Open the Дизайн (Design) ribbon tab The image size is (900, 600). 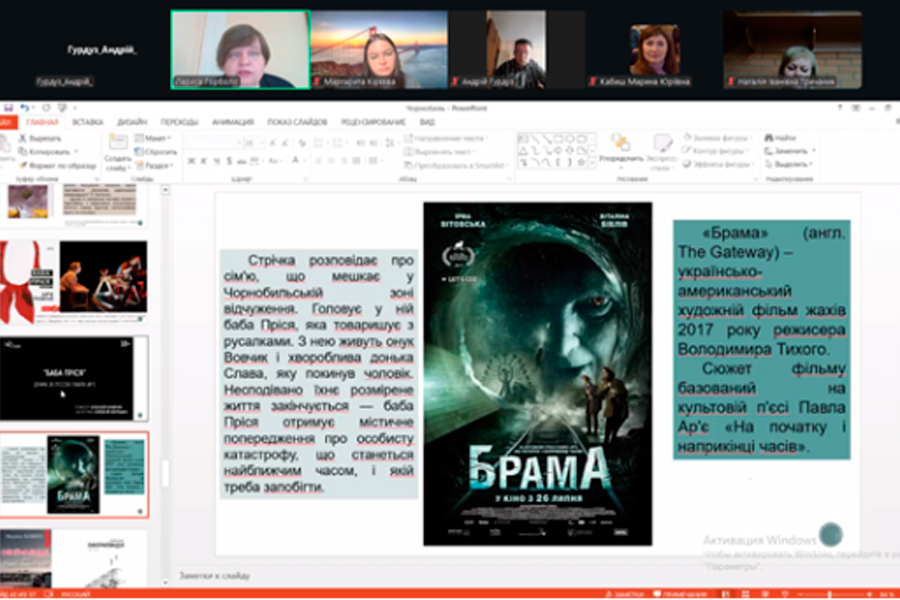tap(131, 122)
